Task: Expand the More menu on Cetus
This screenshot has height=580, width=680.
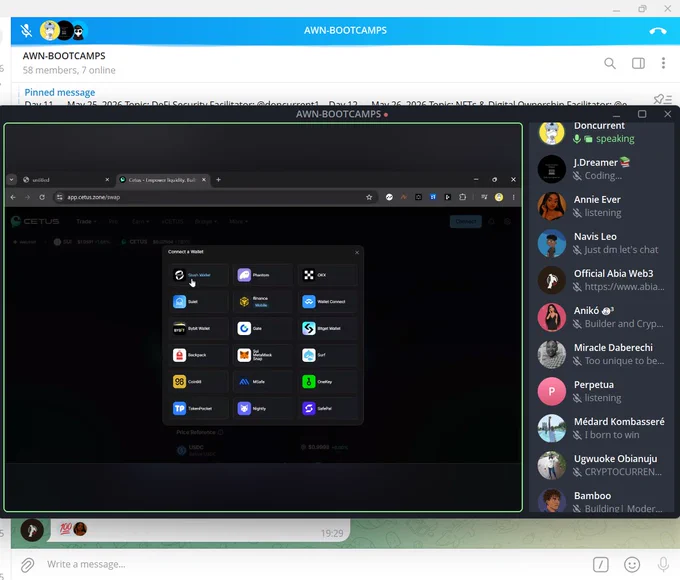Action: pyautogui.click(x=238, y=221)
